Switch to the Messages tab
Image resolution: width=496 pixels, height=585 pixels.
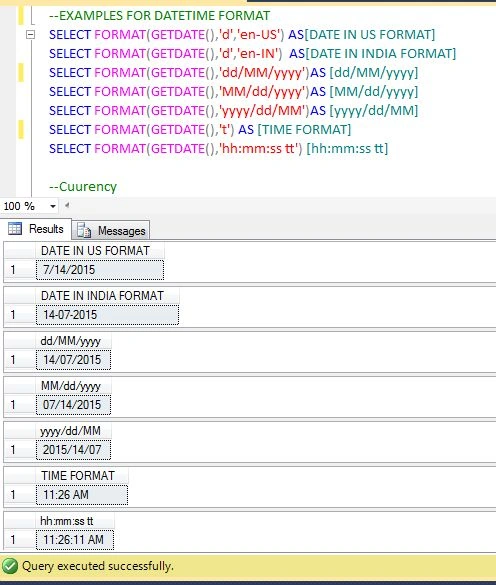pos(111,231)
